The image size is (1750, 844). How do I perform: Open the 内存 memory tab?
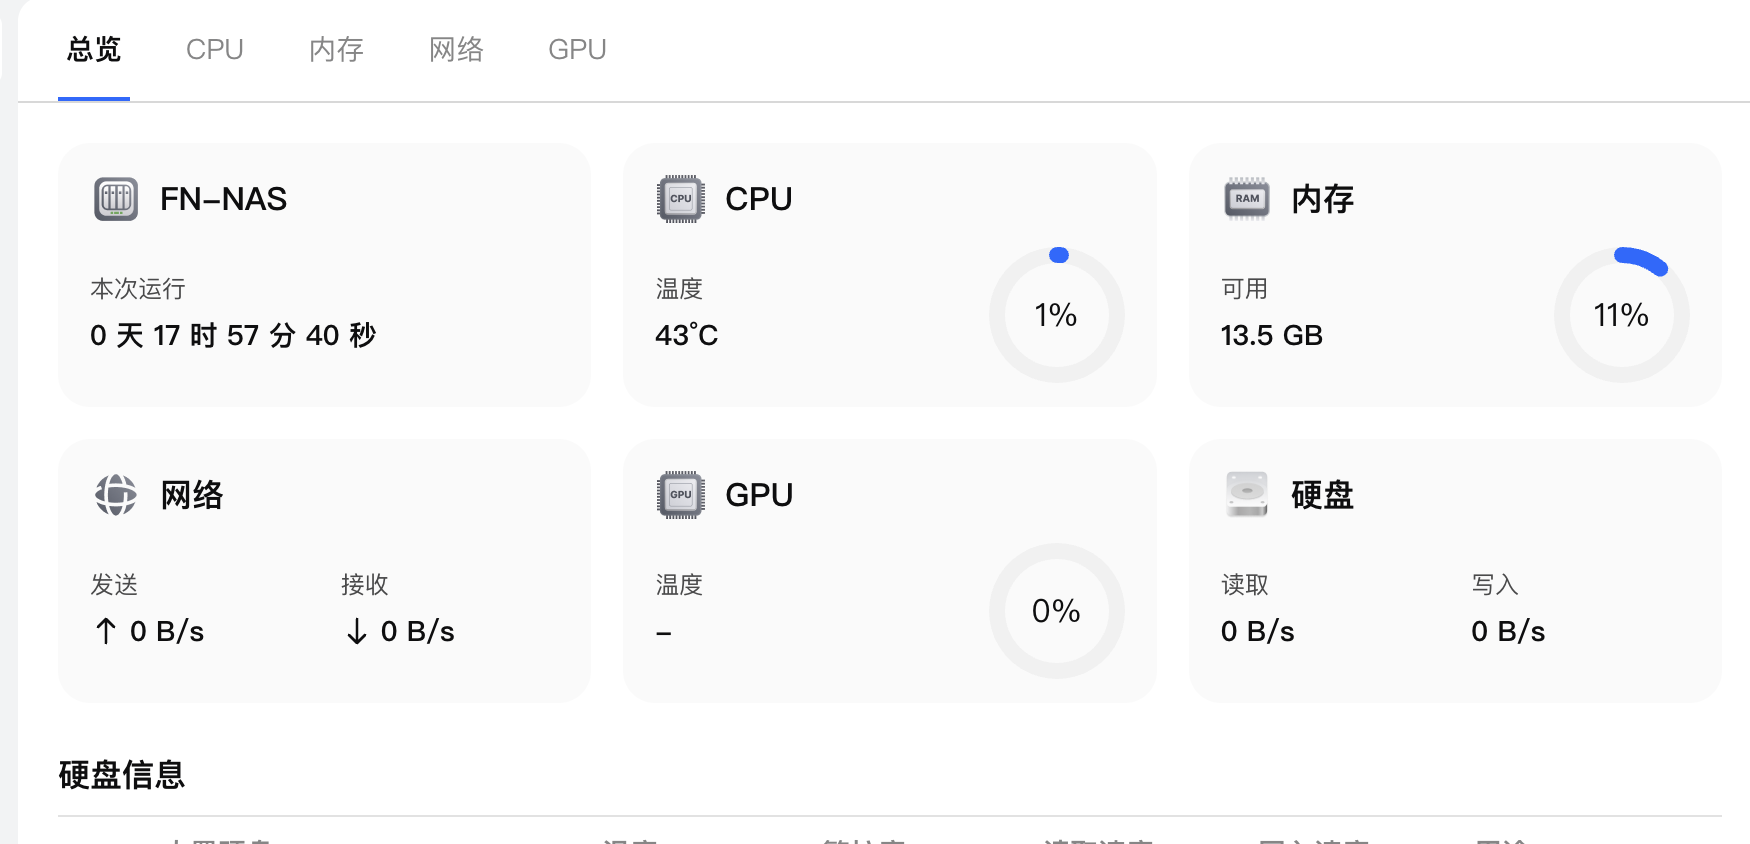click(x=336, y=49)
